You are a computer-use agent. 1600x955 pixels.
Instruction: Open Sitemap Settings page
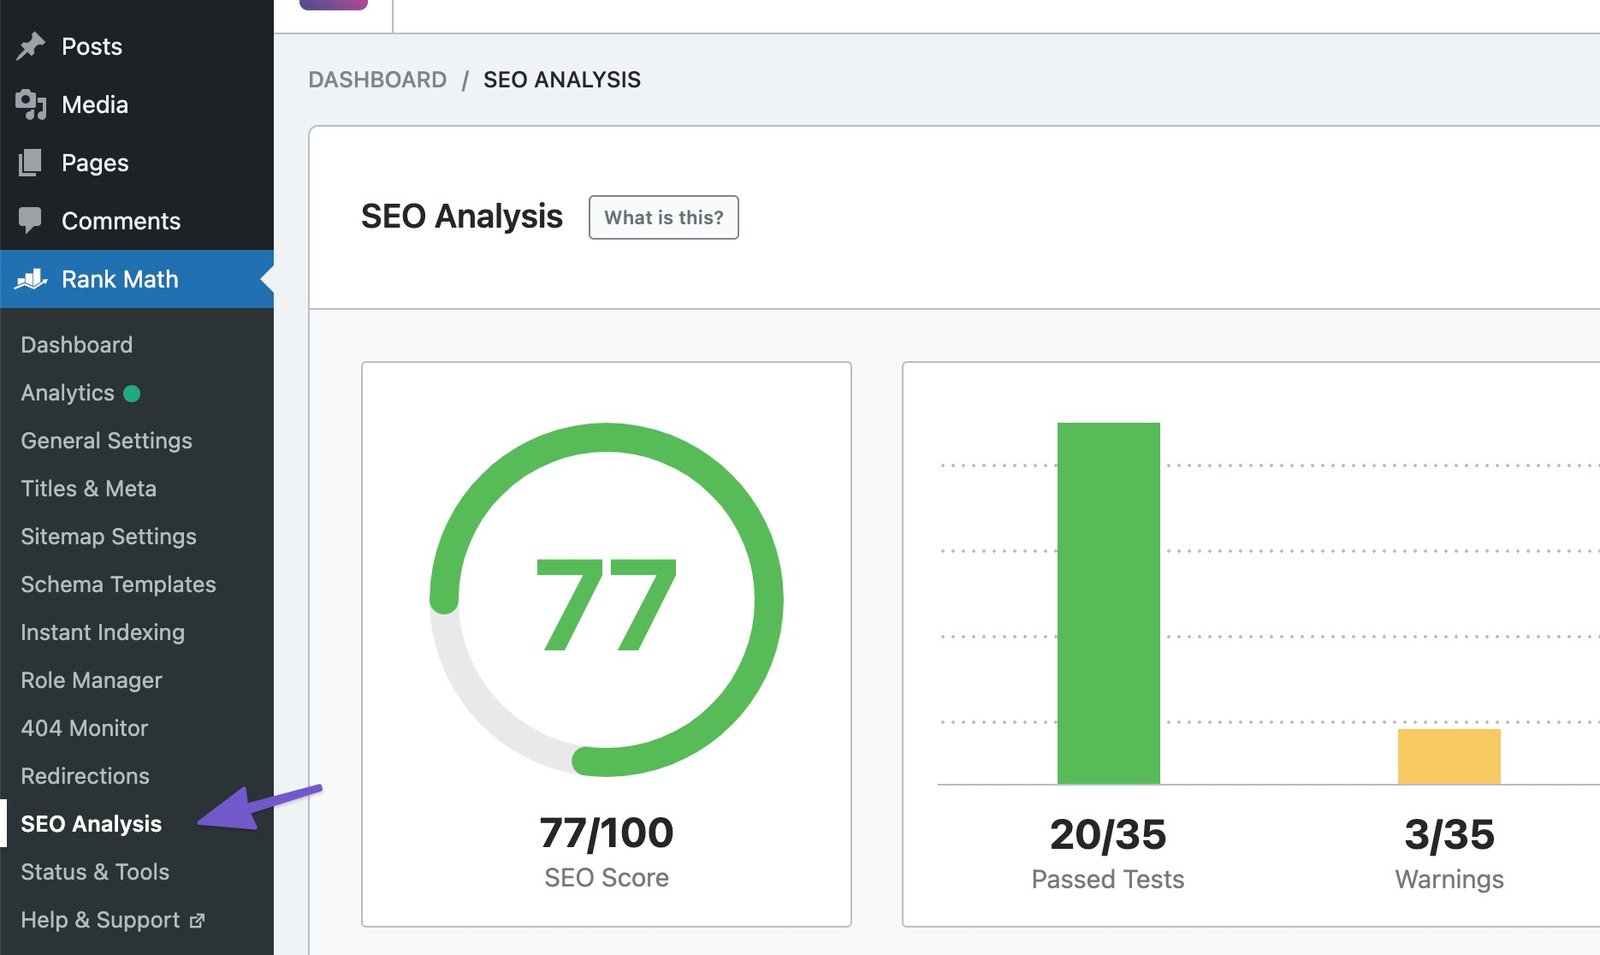108,537
